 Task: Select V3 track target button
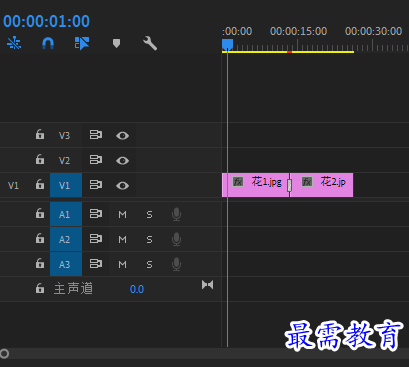(x=65, y=135)
